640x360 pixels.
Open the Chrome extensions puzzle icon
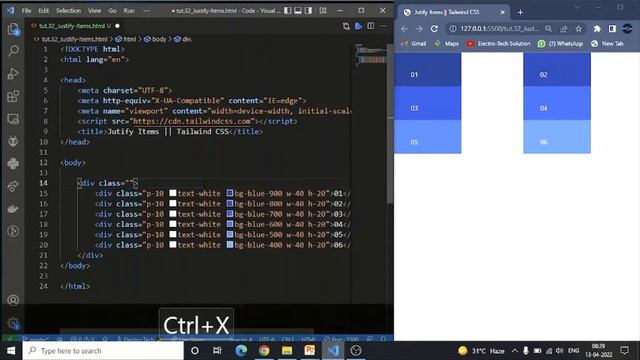tap(597, 29)
